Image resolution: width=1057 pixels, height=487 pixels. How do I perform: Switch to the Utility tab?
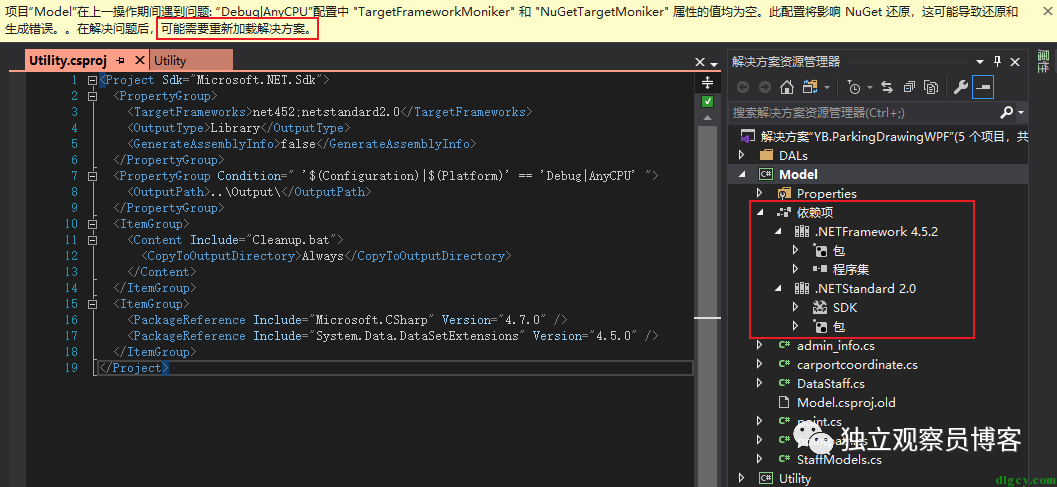170,61
